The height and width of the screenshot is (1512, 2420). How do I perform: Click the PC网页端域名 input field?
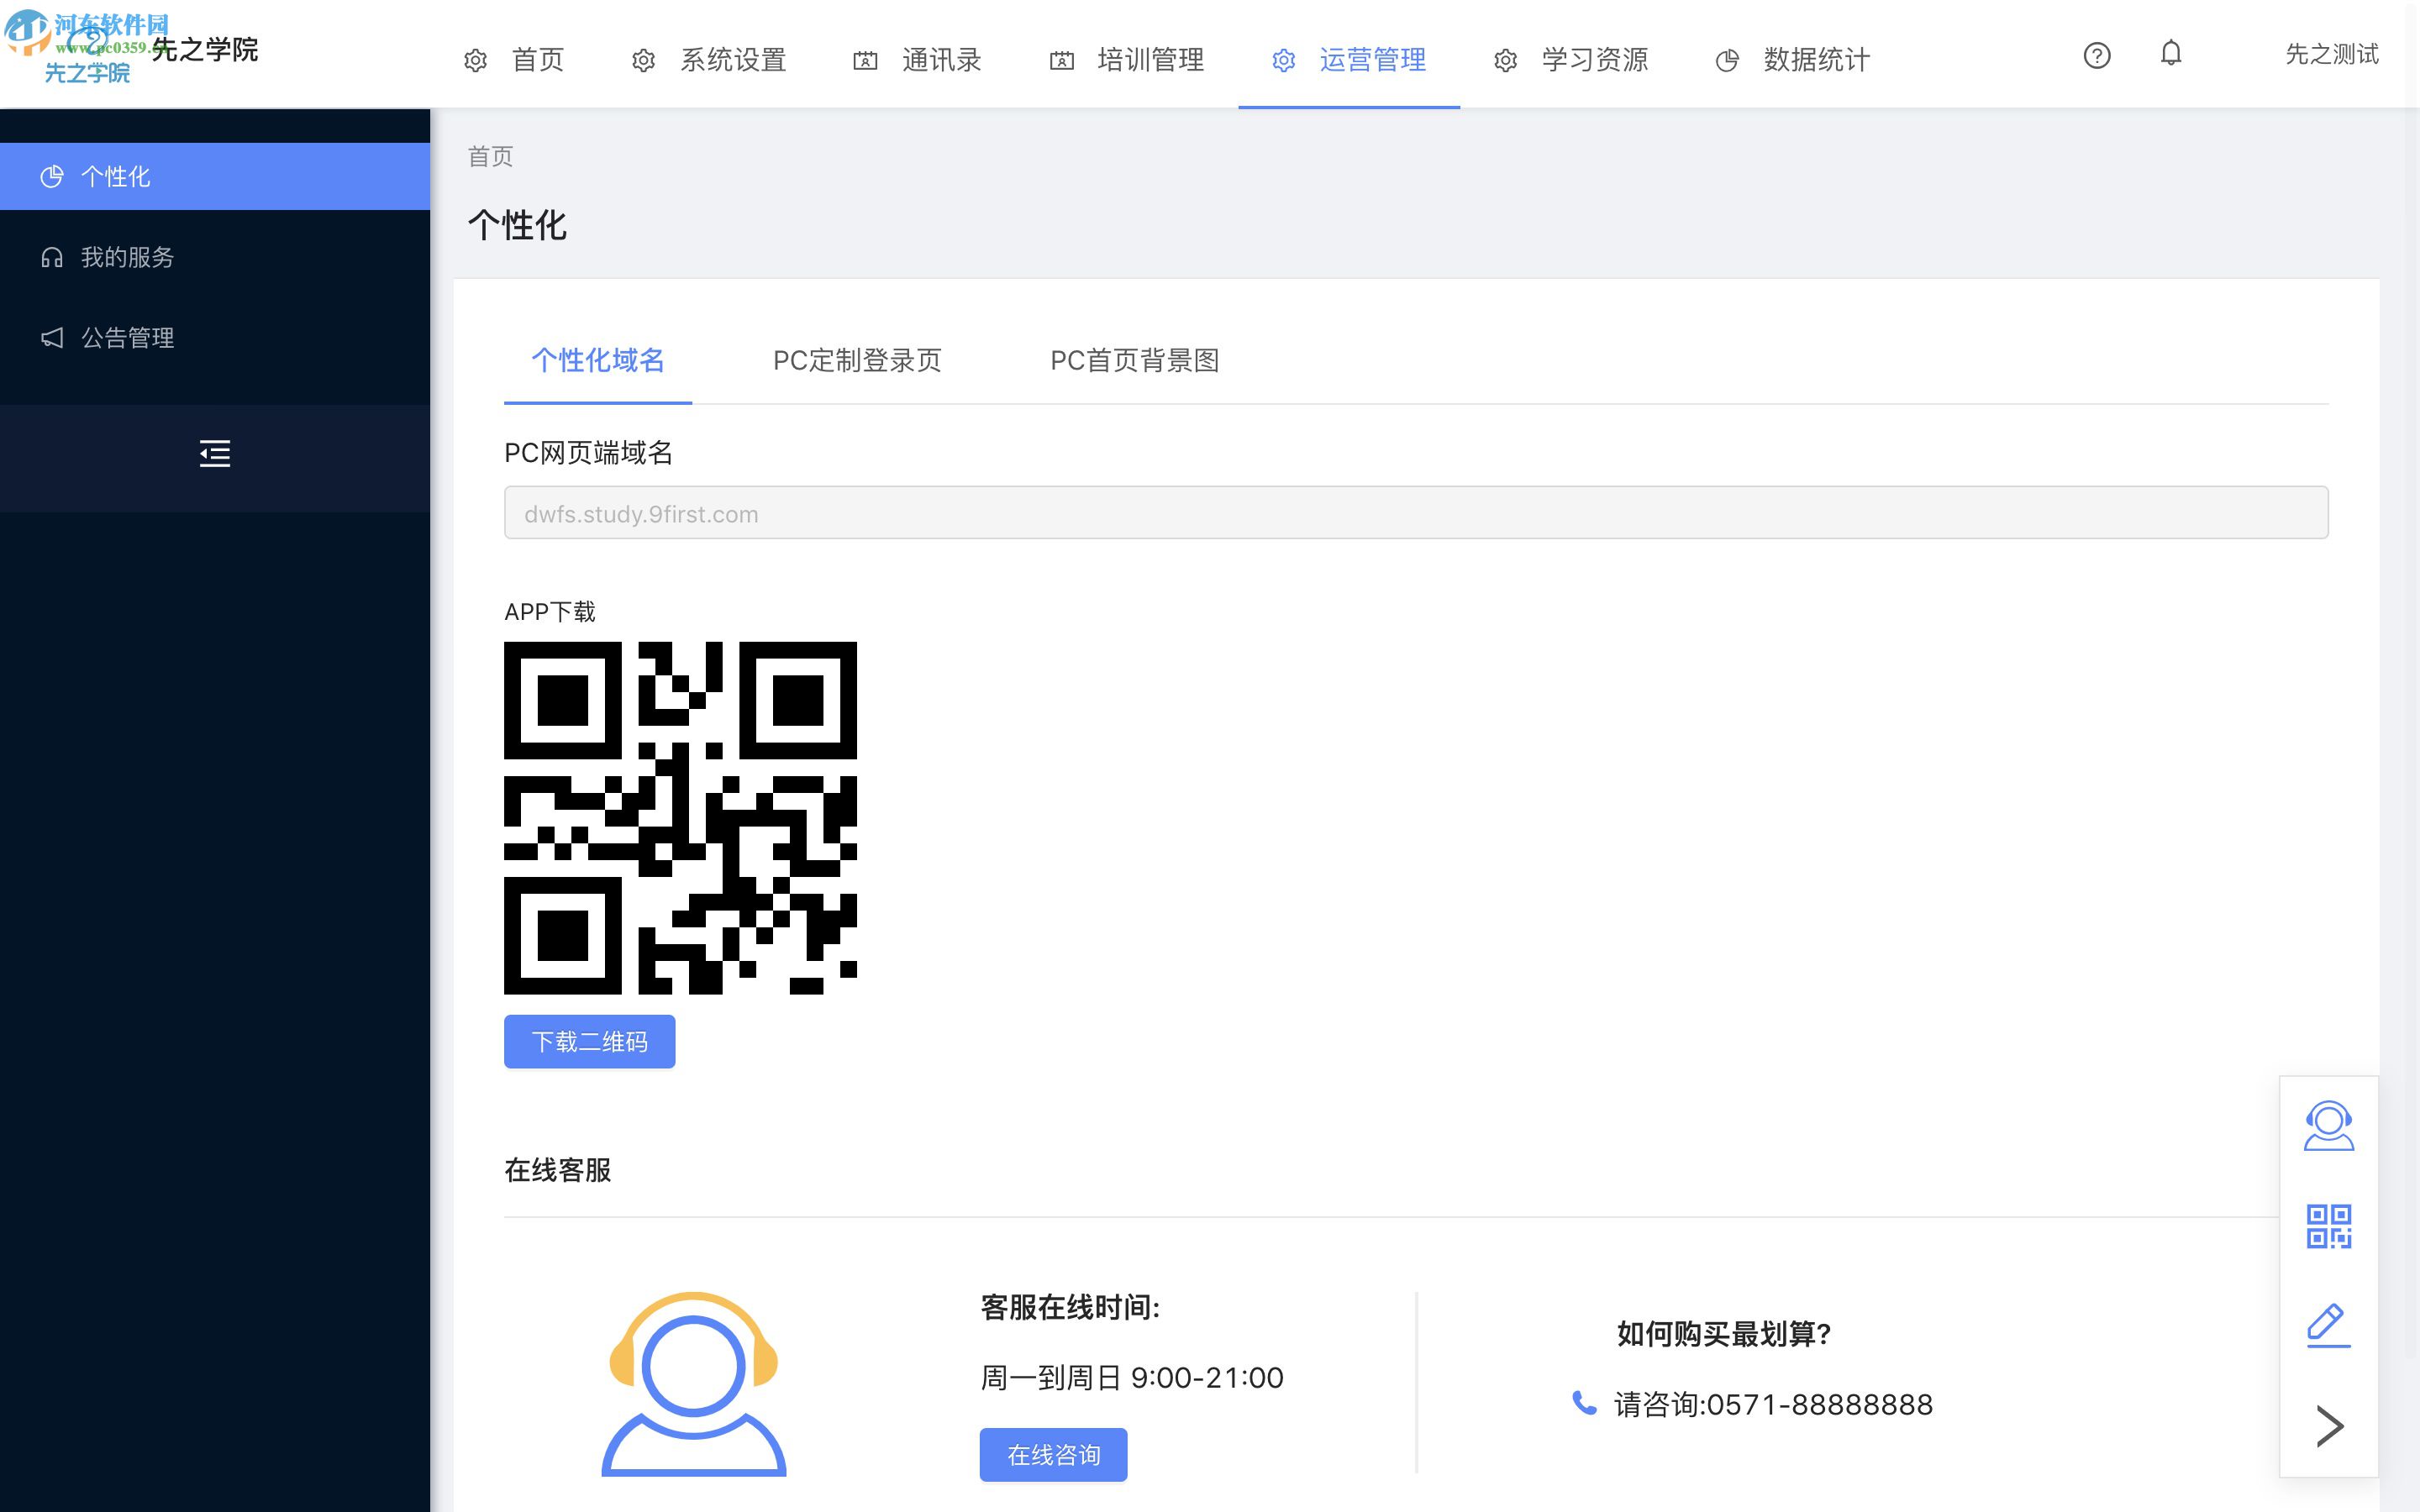pyautogui.click(x=1416, y=513)
